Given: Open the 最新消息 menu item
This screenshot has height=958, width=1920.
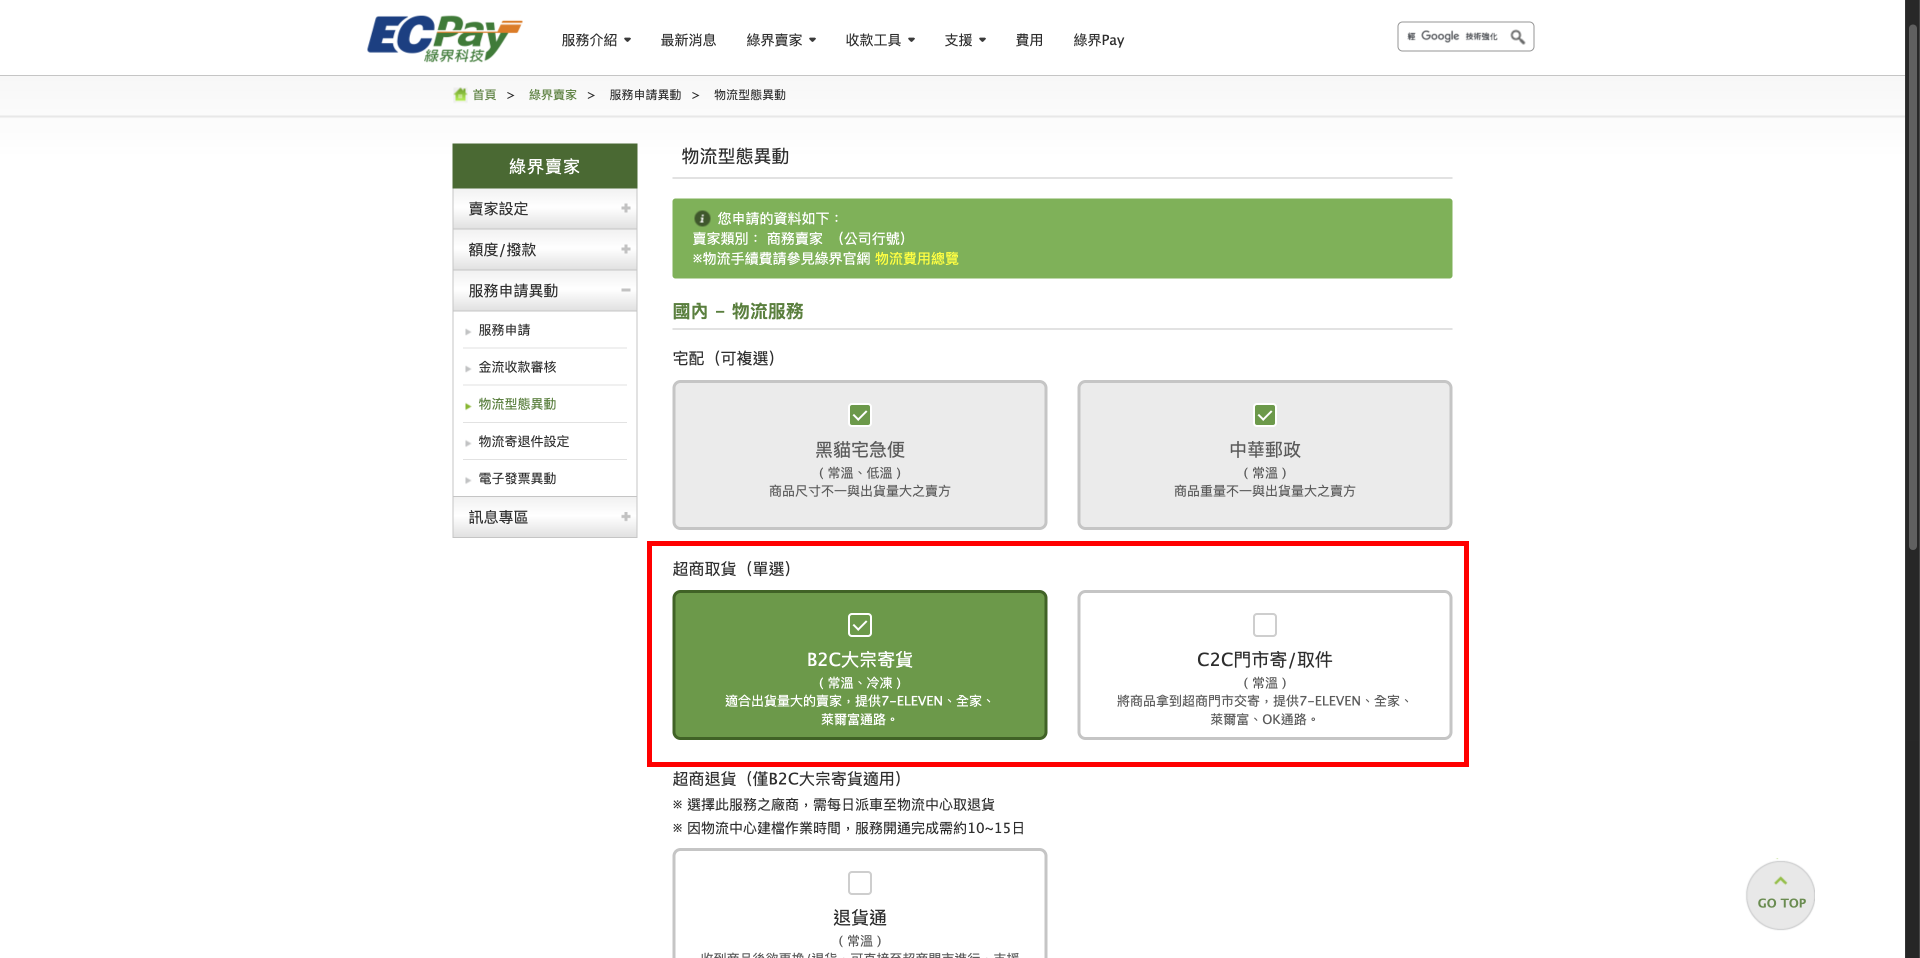Looking at the screenshot, I should coord(688,40).
